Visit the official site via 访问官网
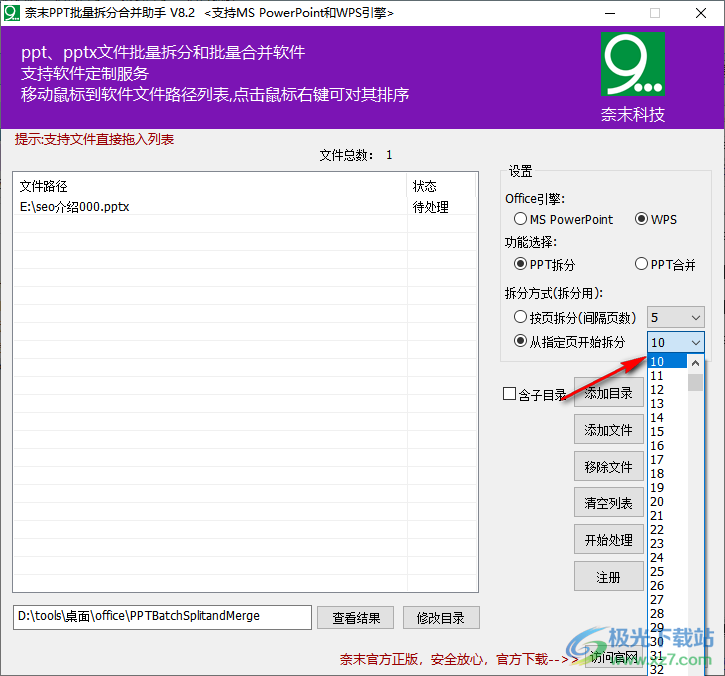 [x=613, y=657]
